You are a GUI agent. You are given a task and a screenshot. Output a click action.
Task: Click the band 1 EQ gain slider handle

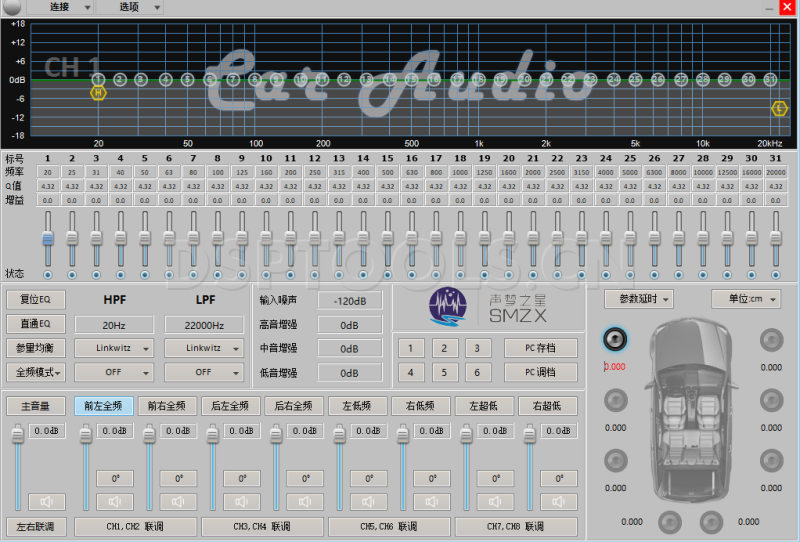47,239
